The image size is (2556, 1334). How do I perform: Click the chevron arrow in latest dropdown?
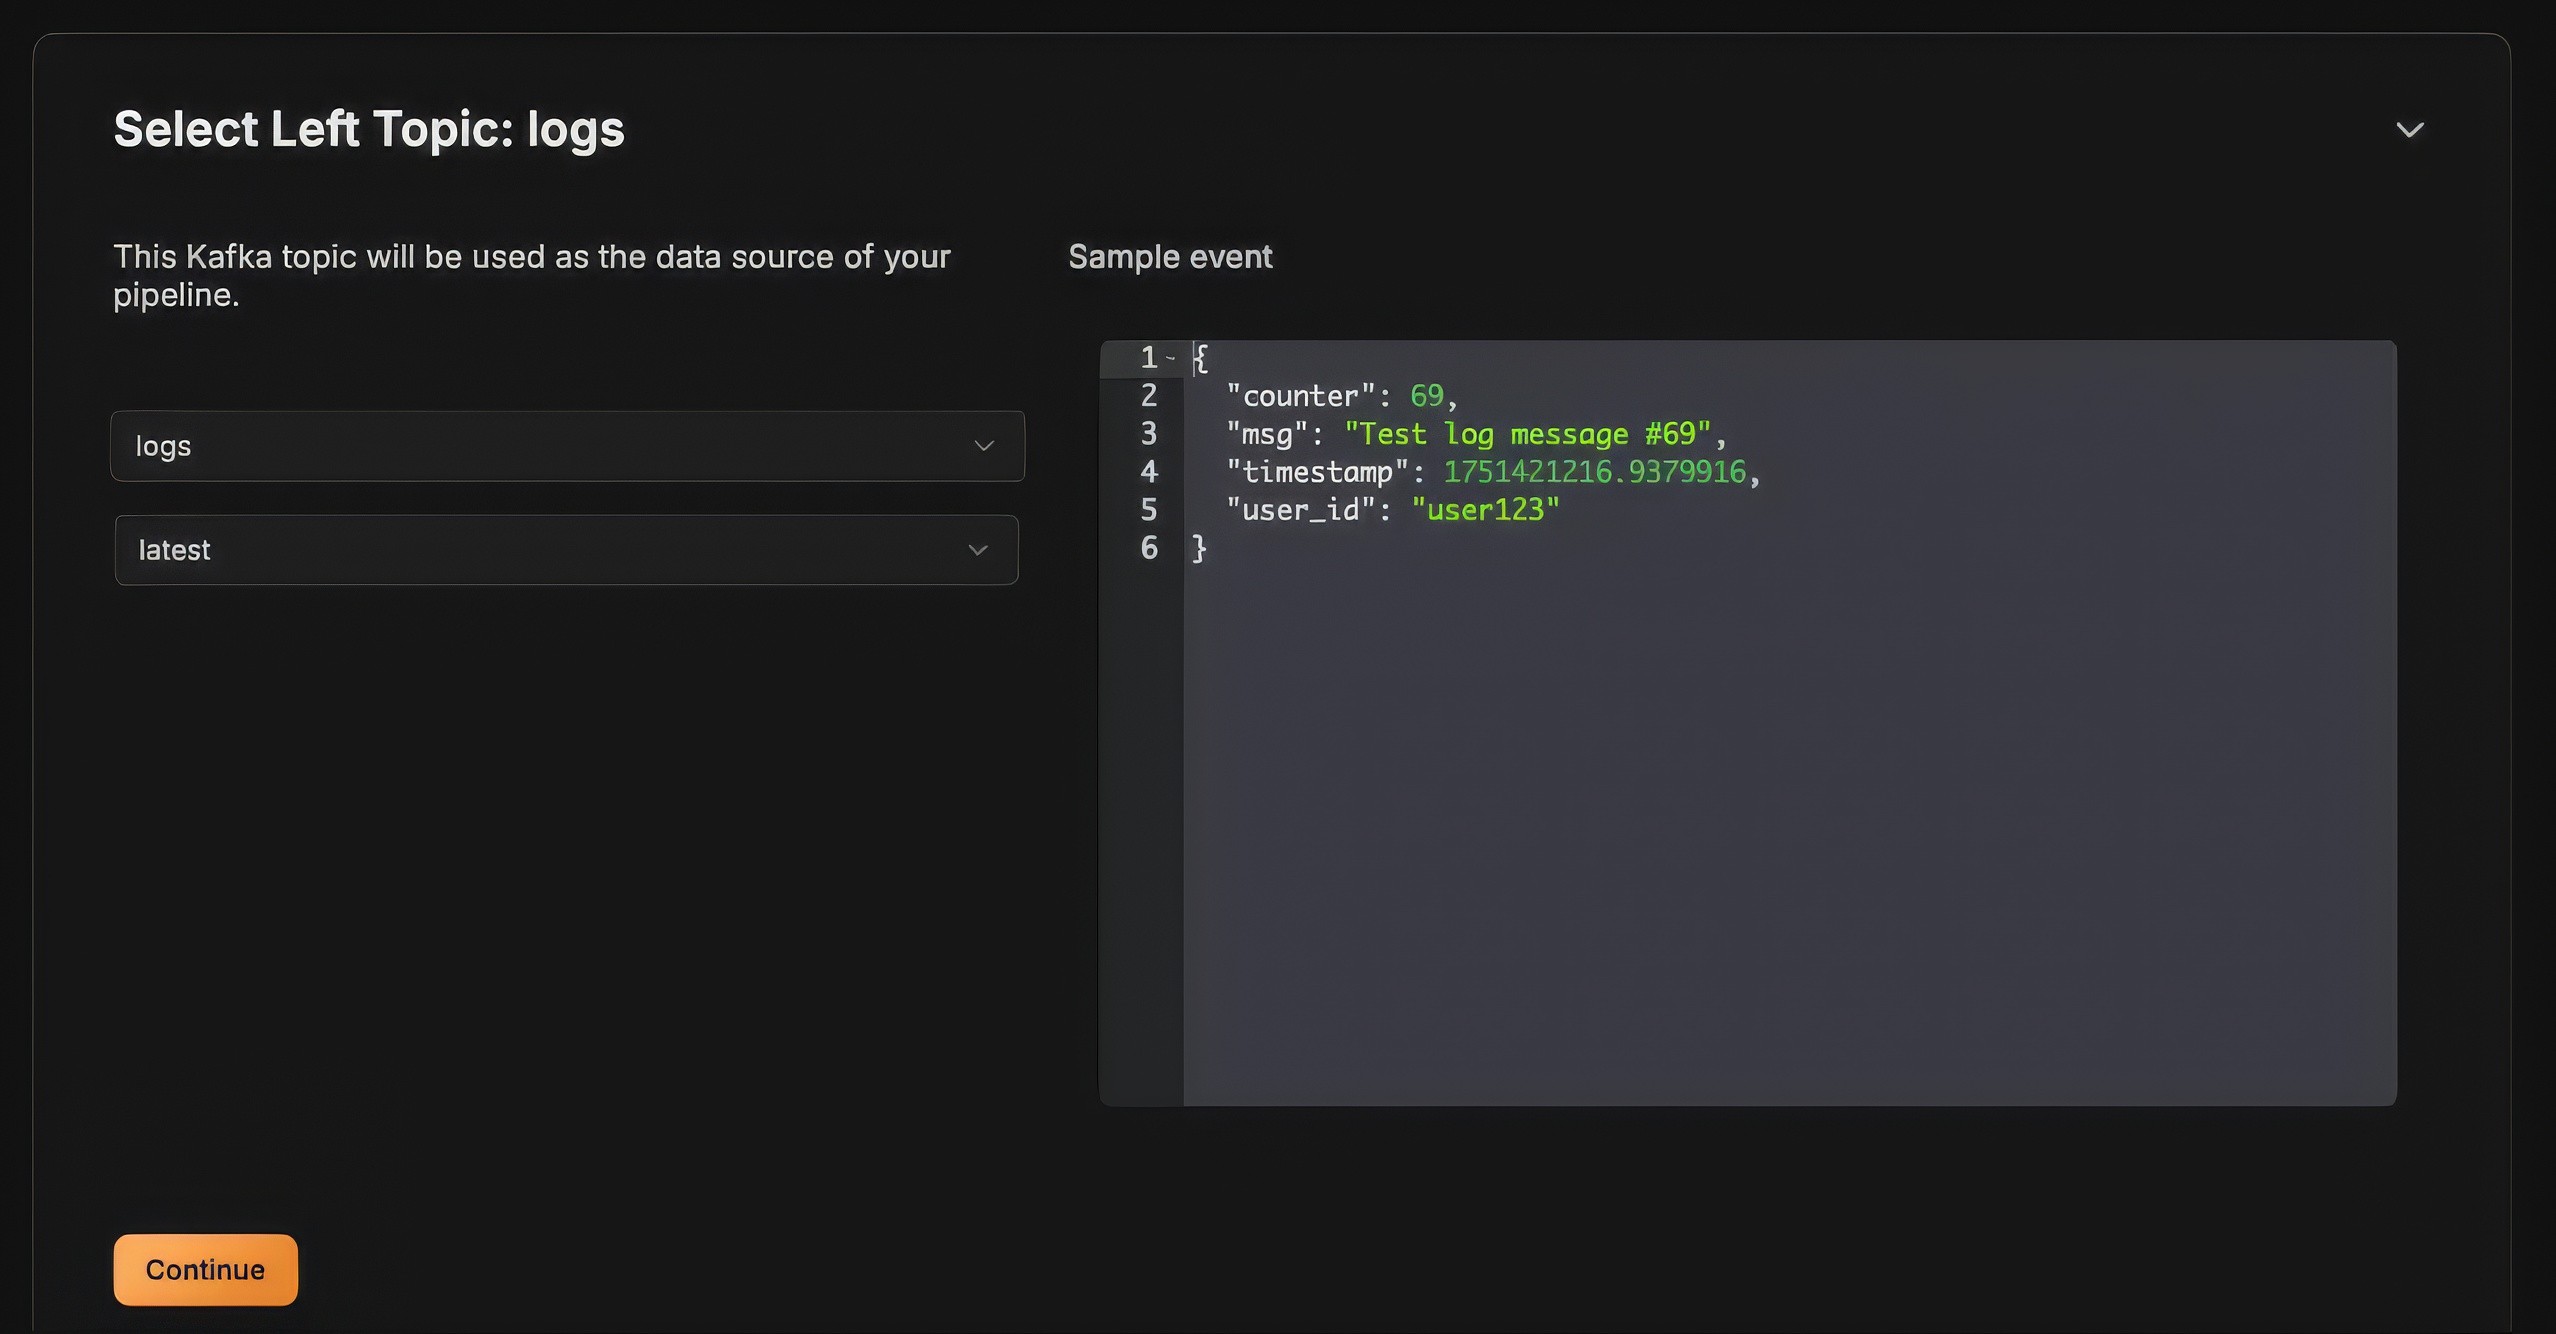[978, 550]
